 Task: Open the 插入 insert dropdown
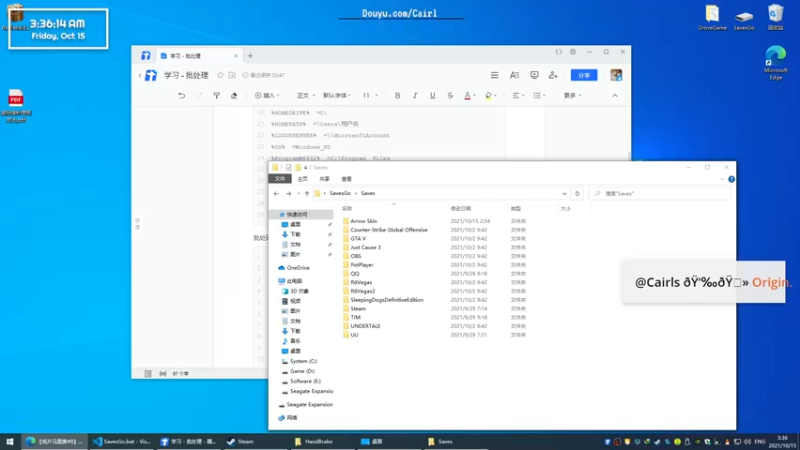point(267,95)
